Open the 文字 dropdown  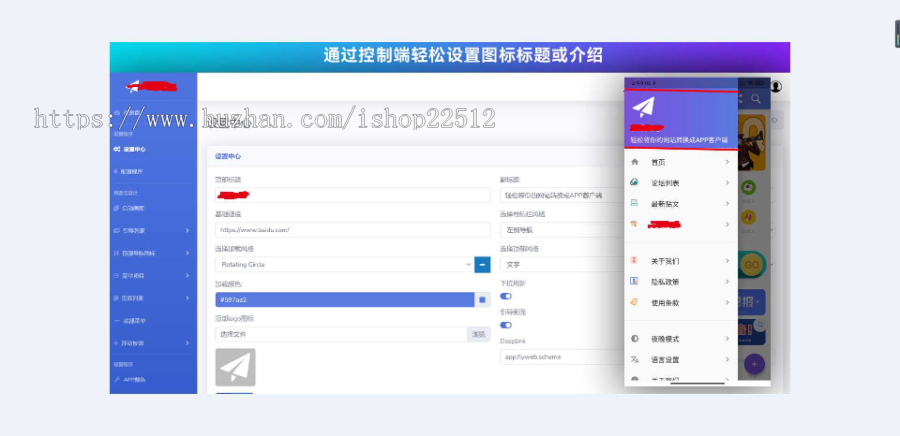point(561,265)
